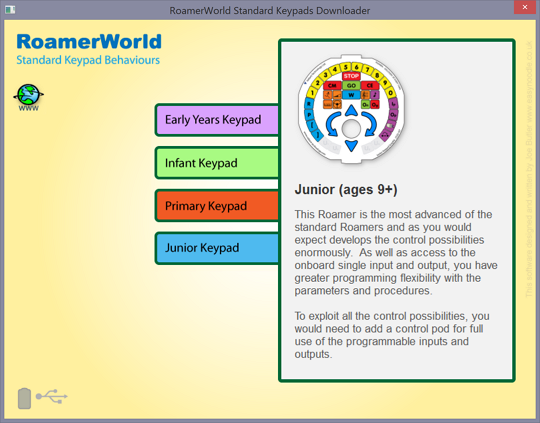The image size is (540, 423).
Task: Open the WWW globe website icon
Action: [29, 97]
